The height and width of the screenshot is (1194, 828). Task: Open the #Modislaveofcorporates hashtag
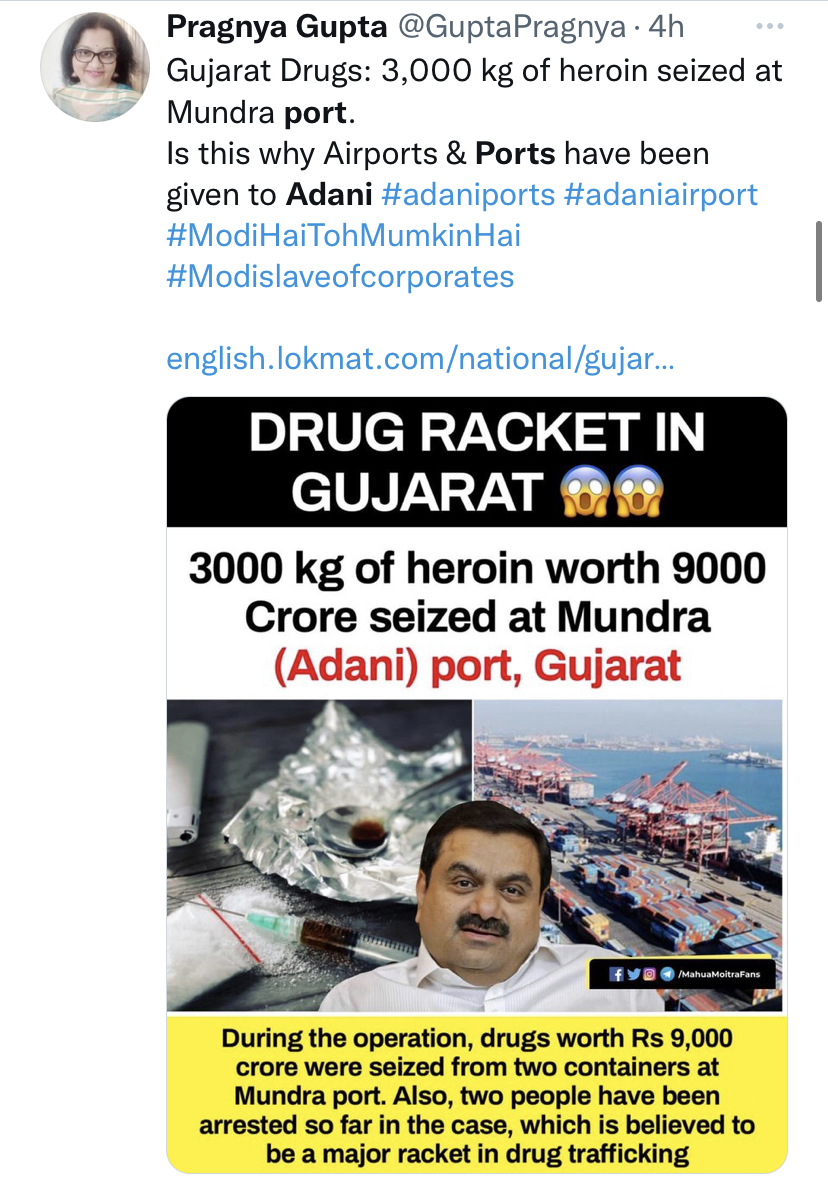click(x=340, y=276)
